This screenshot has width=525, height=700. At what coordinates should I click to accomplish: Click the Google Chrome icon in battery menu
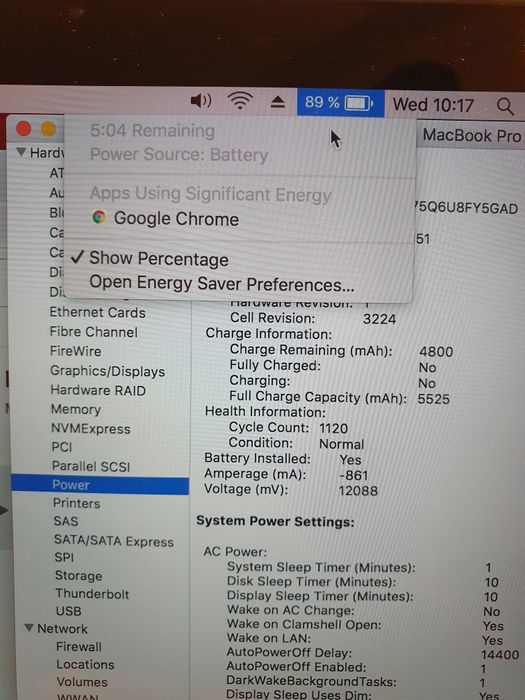tap(99, 217)
